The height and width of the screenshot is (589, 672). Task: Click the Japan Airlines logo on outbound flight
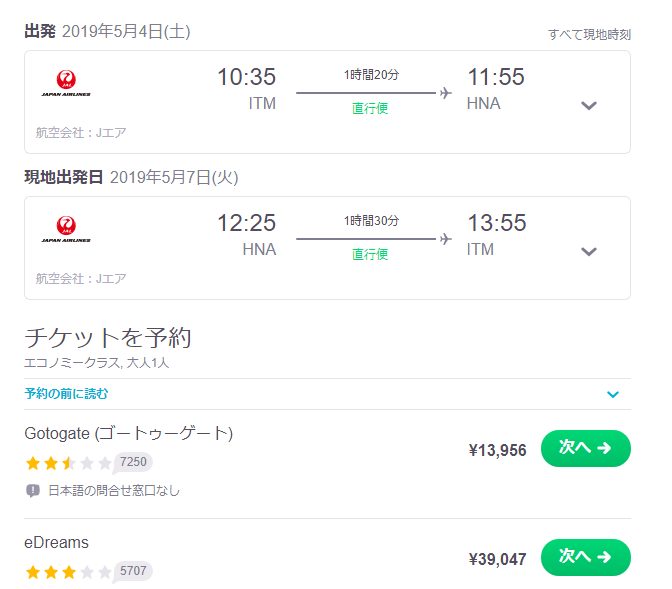(66, 84)
